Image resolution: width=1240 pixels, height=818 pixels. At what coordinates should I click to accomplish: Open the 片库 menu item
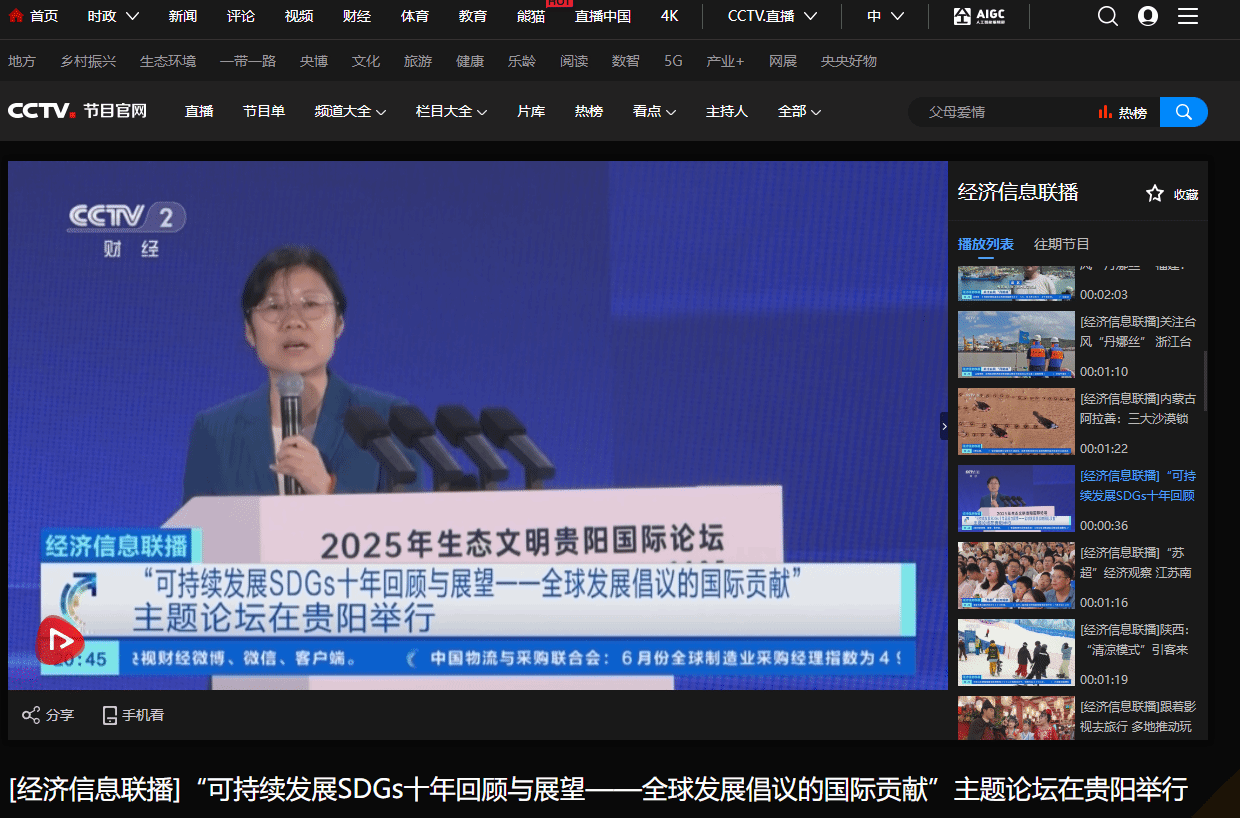coord(531,111)
